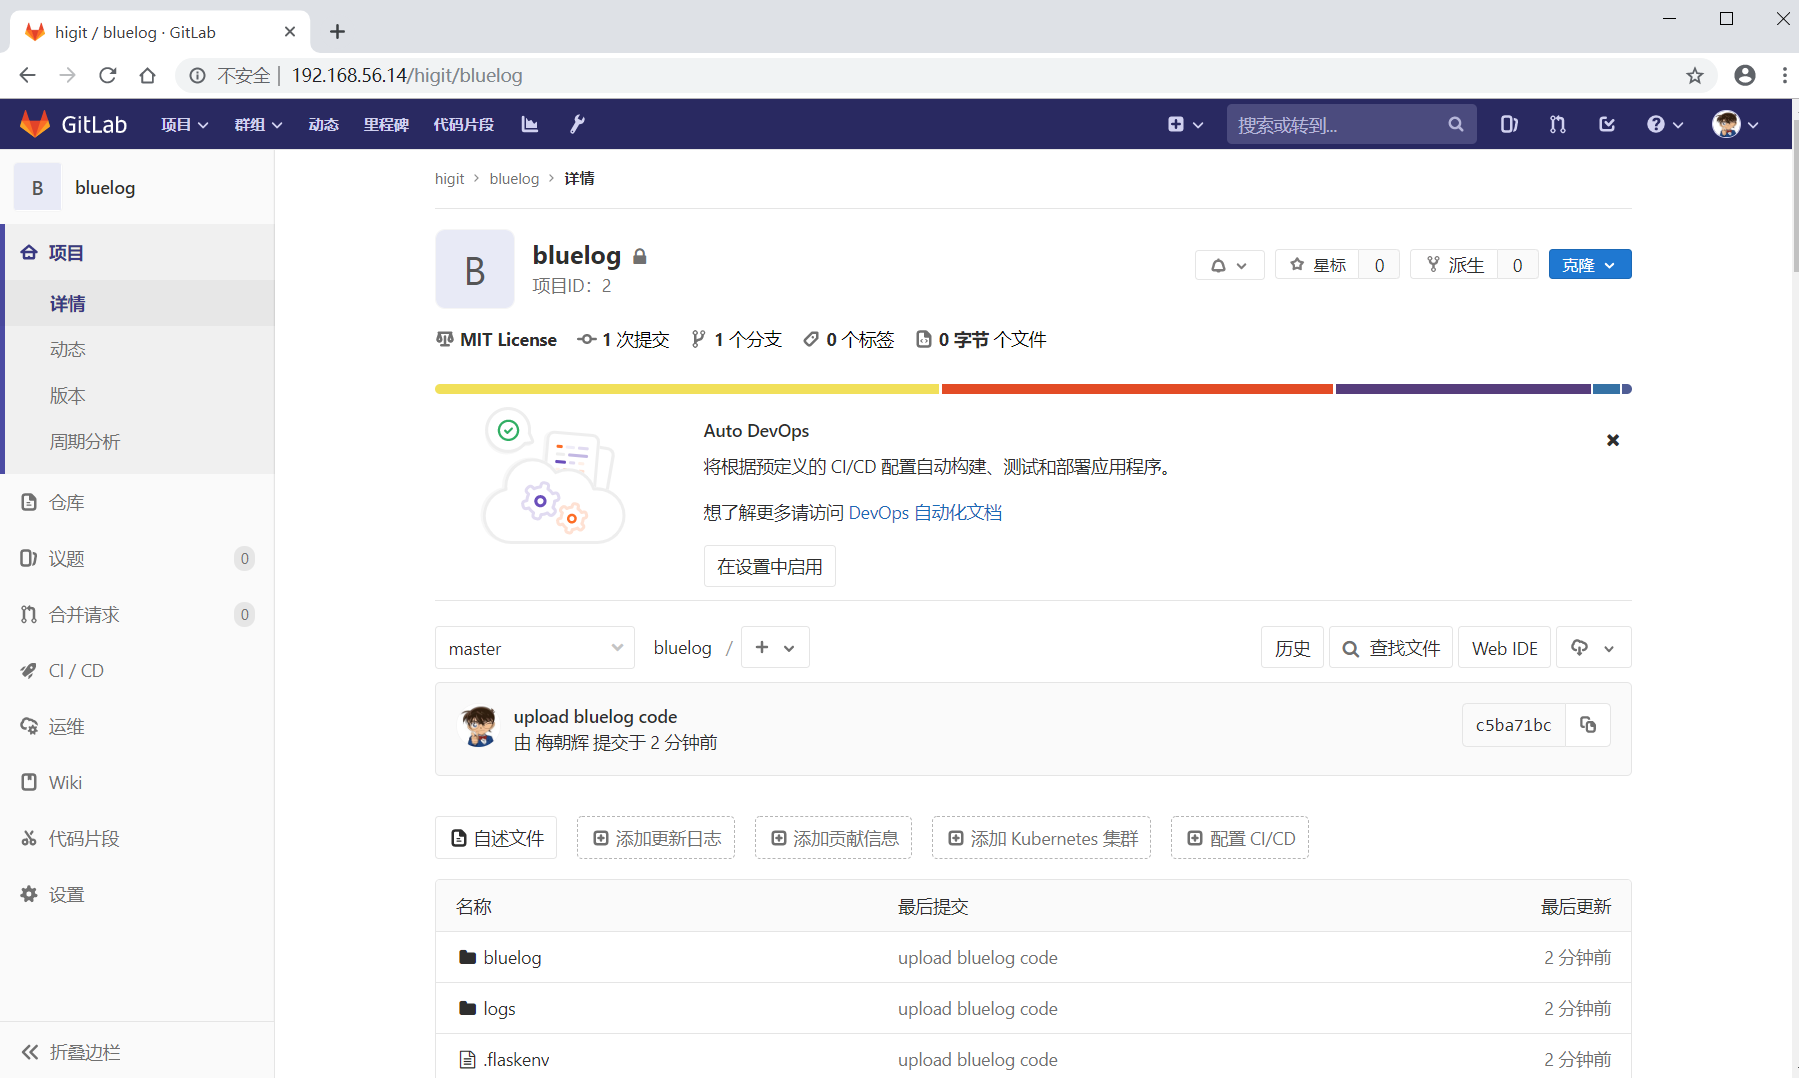Open the MIT License link
Viewport: 1799px width, 1078px height.
pos(496,340)
